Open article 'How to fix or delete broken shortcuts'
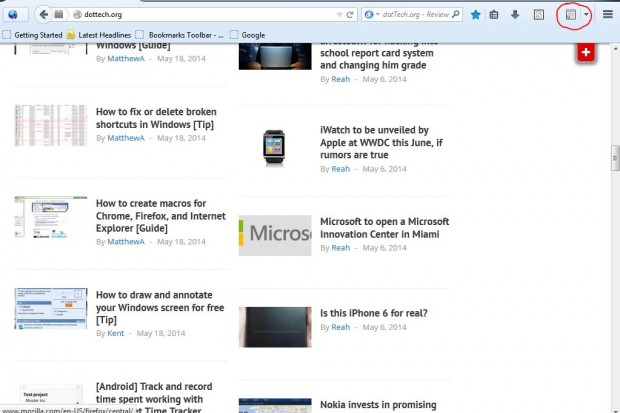Image resolution: width=620 pixels, height=413 pixels. (156, 118)
